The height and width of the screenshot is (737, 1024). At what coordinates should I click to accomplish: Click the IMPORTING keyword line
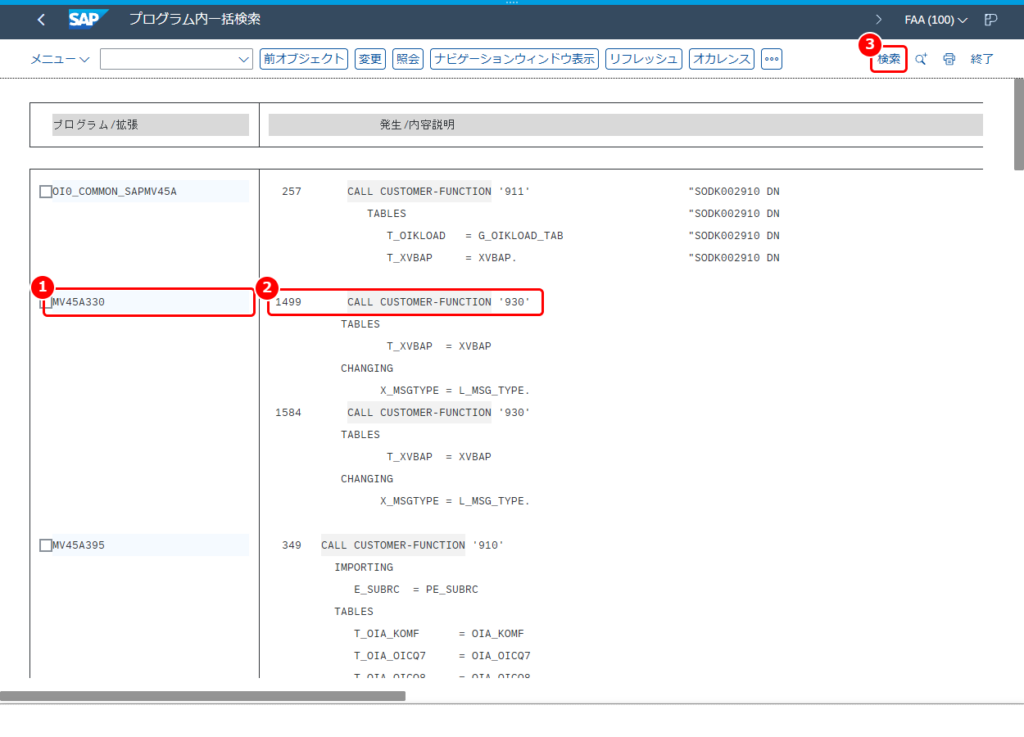coord(364,568)
